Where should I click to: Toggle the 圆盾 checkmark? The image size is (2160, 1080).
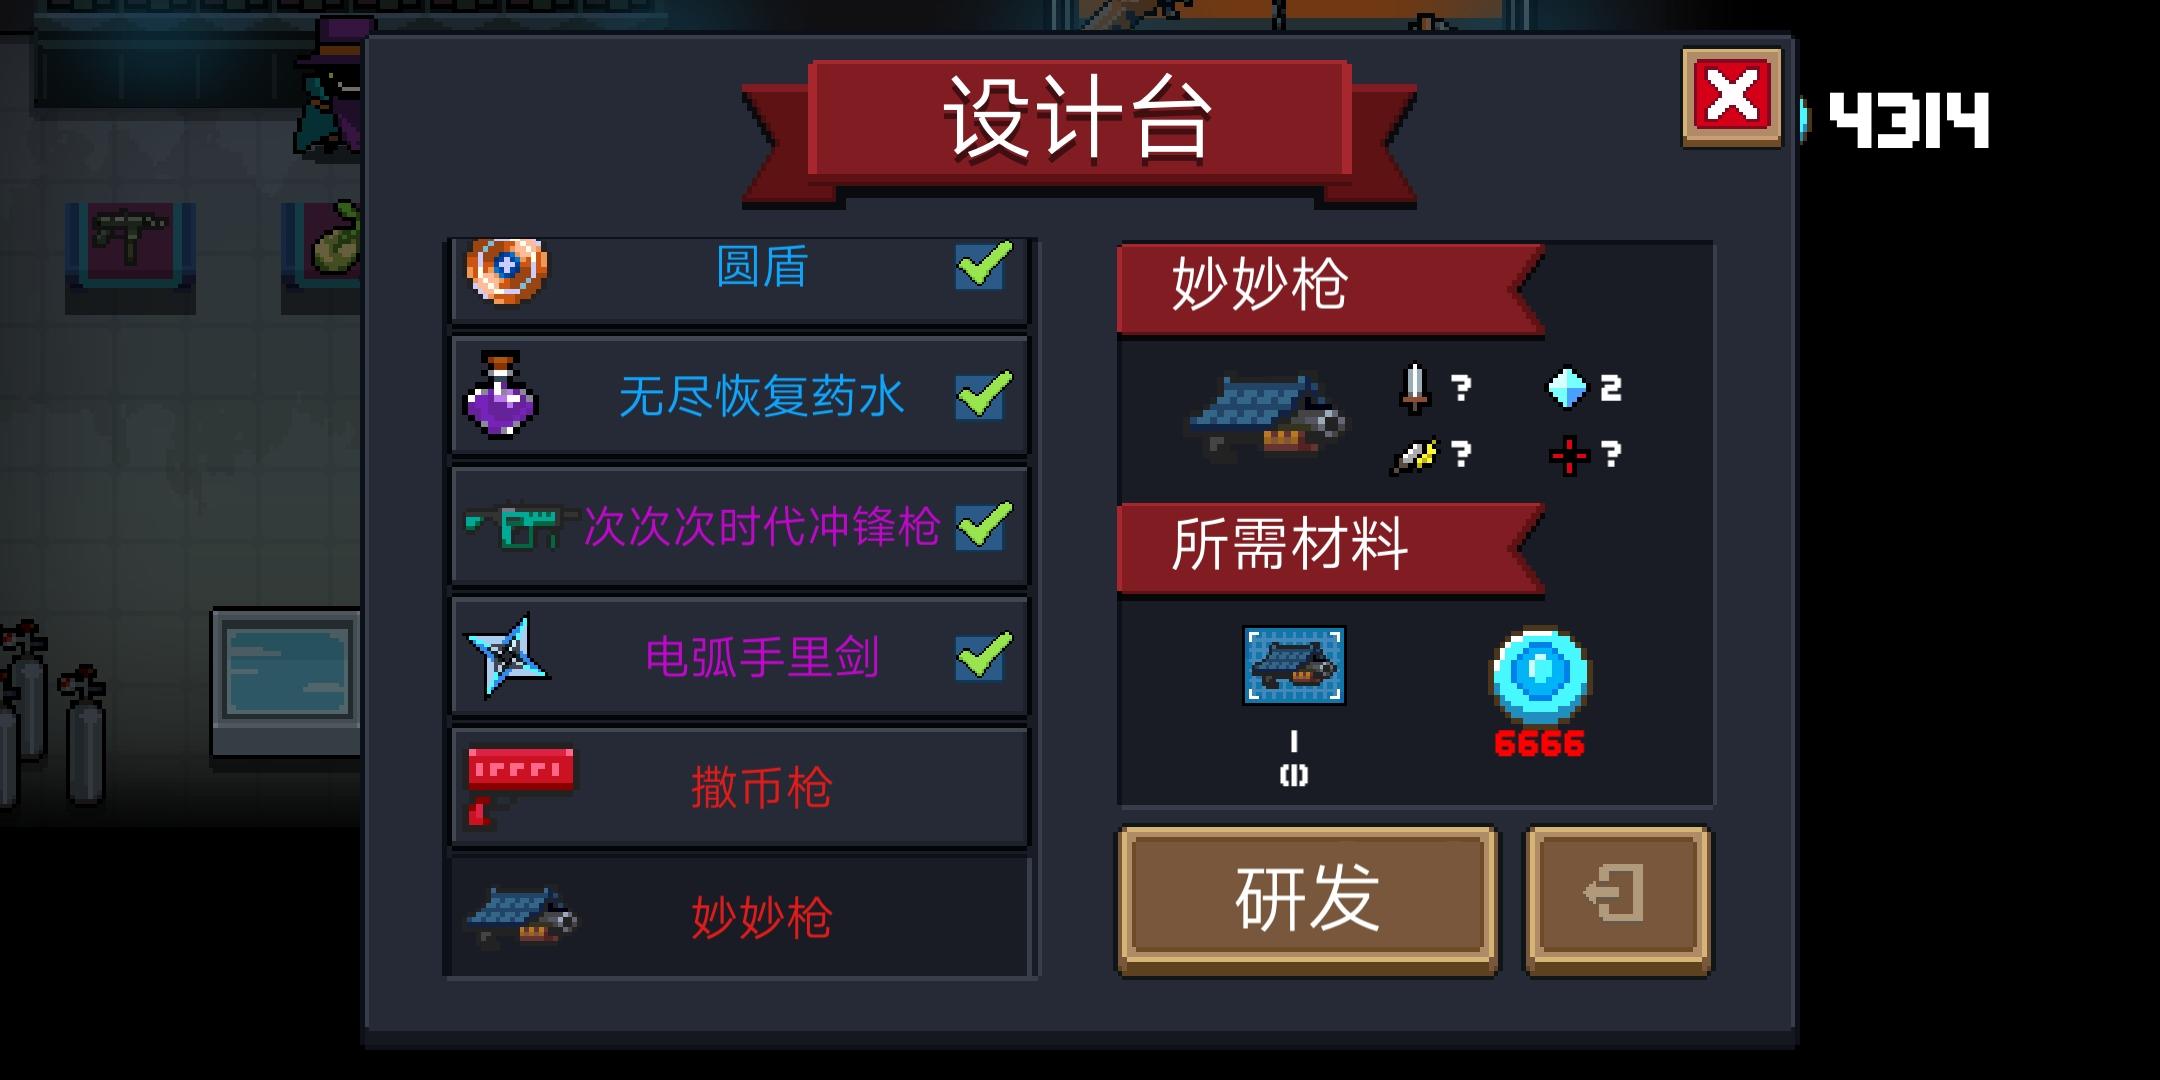coord(984,265)
